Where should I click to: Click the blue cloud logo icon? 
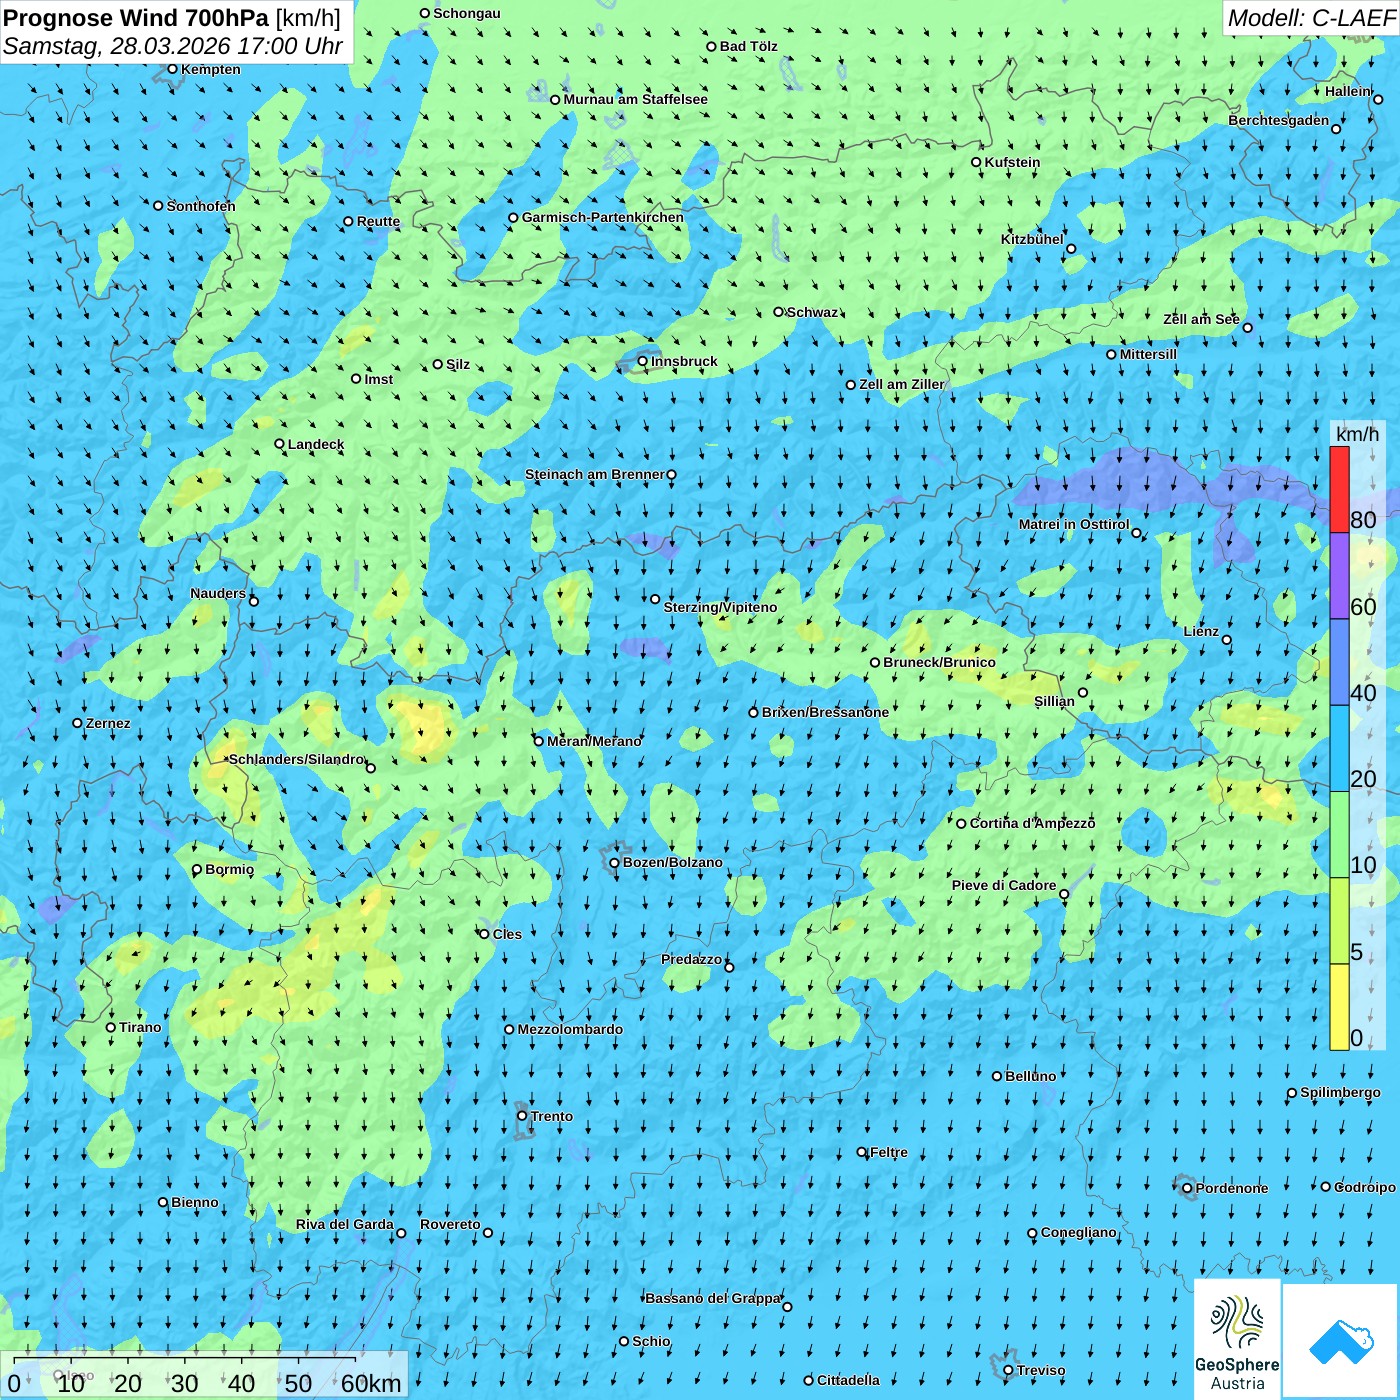pos(1341,1341)
